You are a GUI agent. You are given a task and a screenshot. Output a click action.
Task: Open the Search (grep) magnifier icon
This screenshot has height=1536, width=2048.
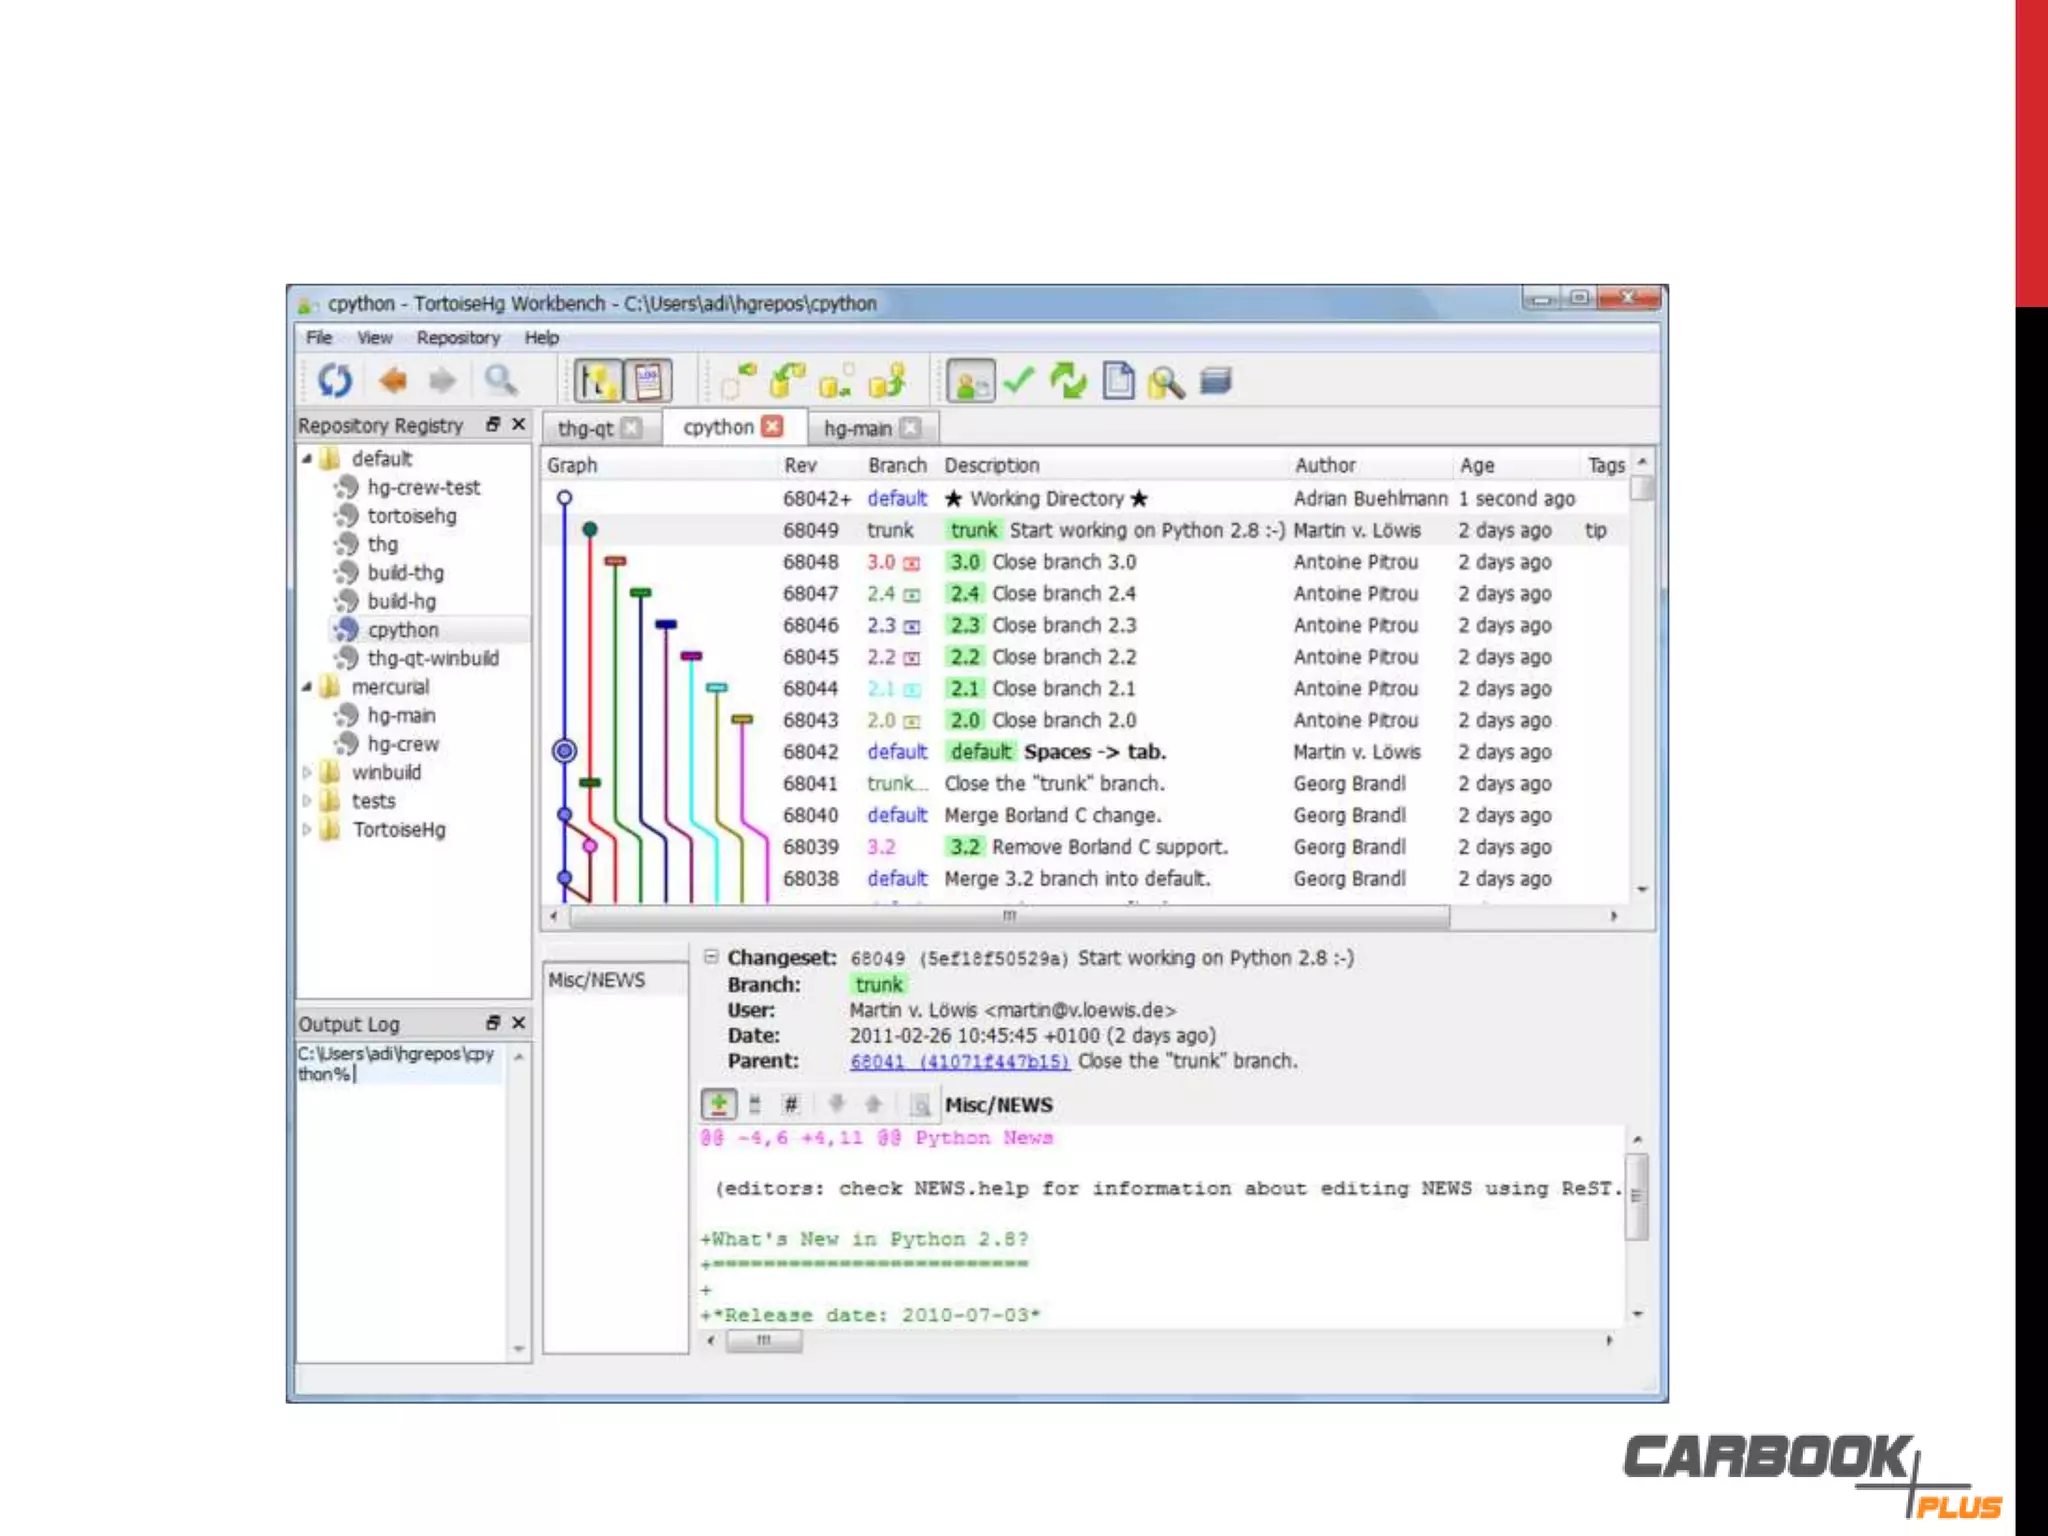tap(1166, 382)
